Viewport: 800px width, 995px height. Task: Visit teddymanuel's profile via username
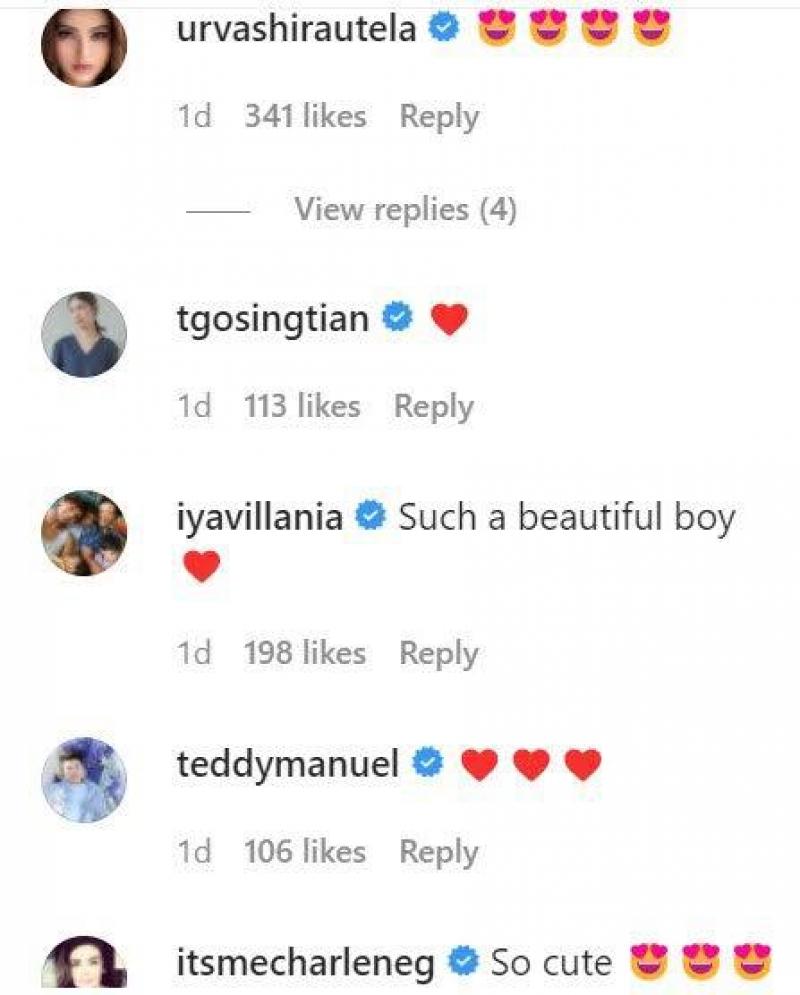coord(288,765)
